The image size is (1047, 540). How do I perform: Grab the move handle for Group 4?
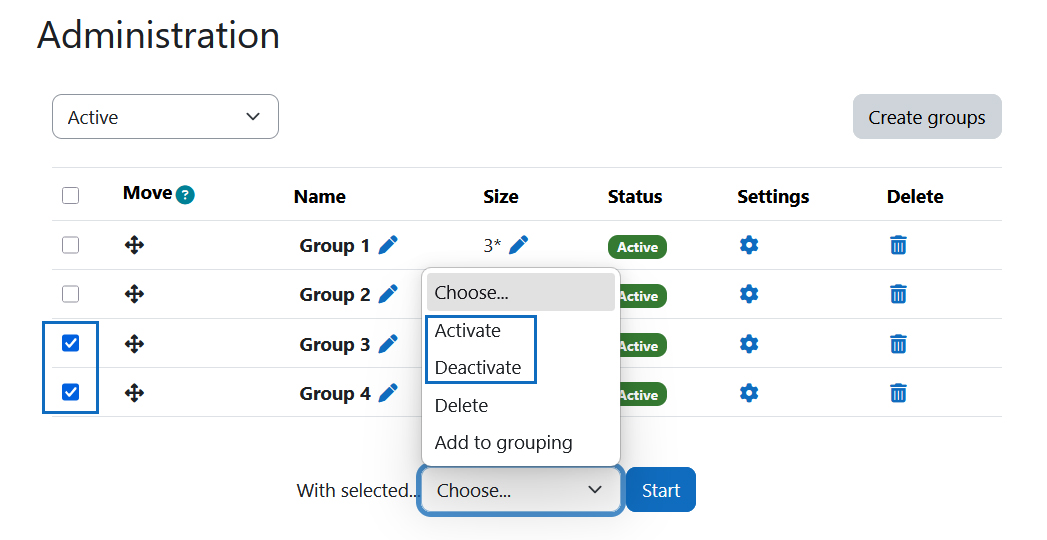[x=134, y=392]
